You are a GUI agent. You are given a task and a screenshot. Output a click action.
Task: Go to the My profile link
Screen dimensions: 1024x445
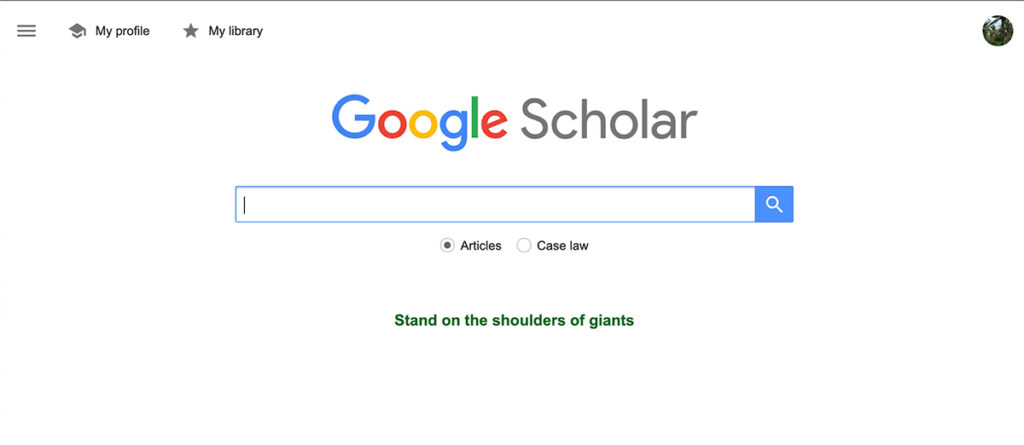(122, 31)
